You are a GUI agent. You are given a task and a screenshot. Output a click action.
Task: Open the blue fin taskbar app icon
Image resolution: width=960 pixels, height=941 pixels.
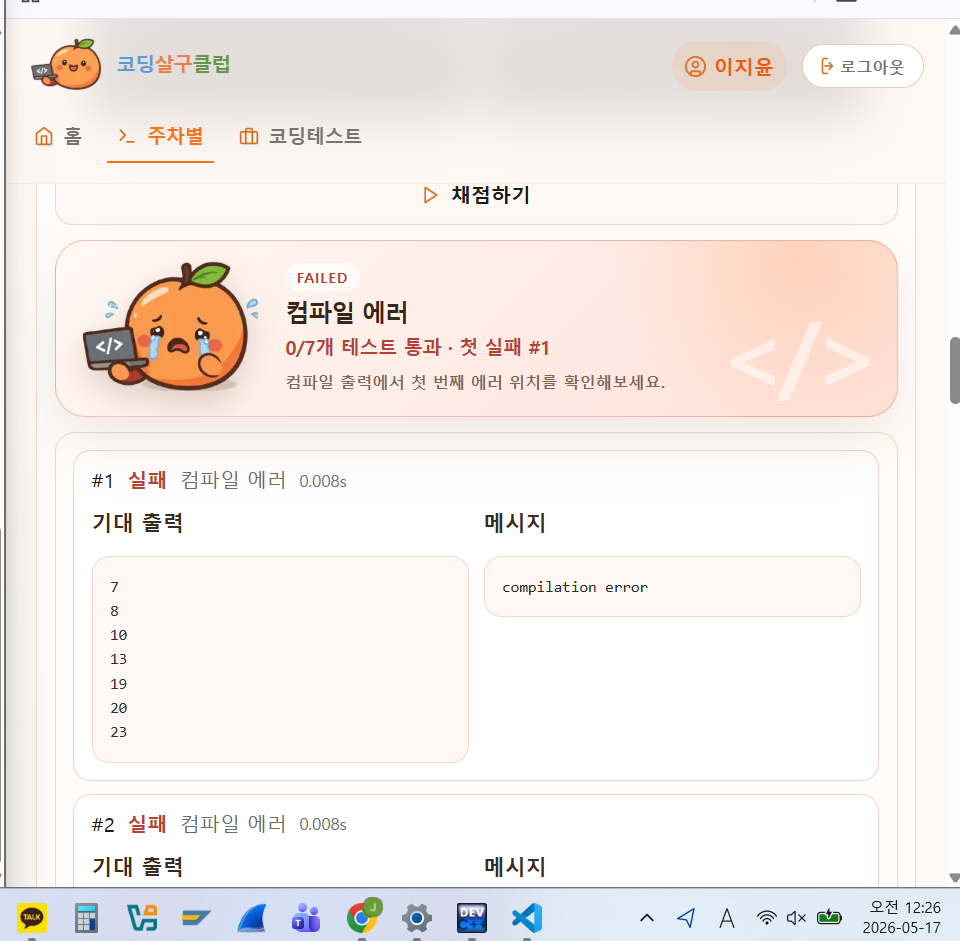[x=252, y=918]
